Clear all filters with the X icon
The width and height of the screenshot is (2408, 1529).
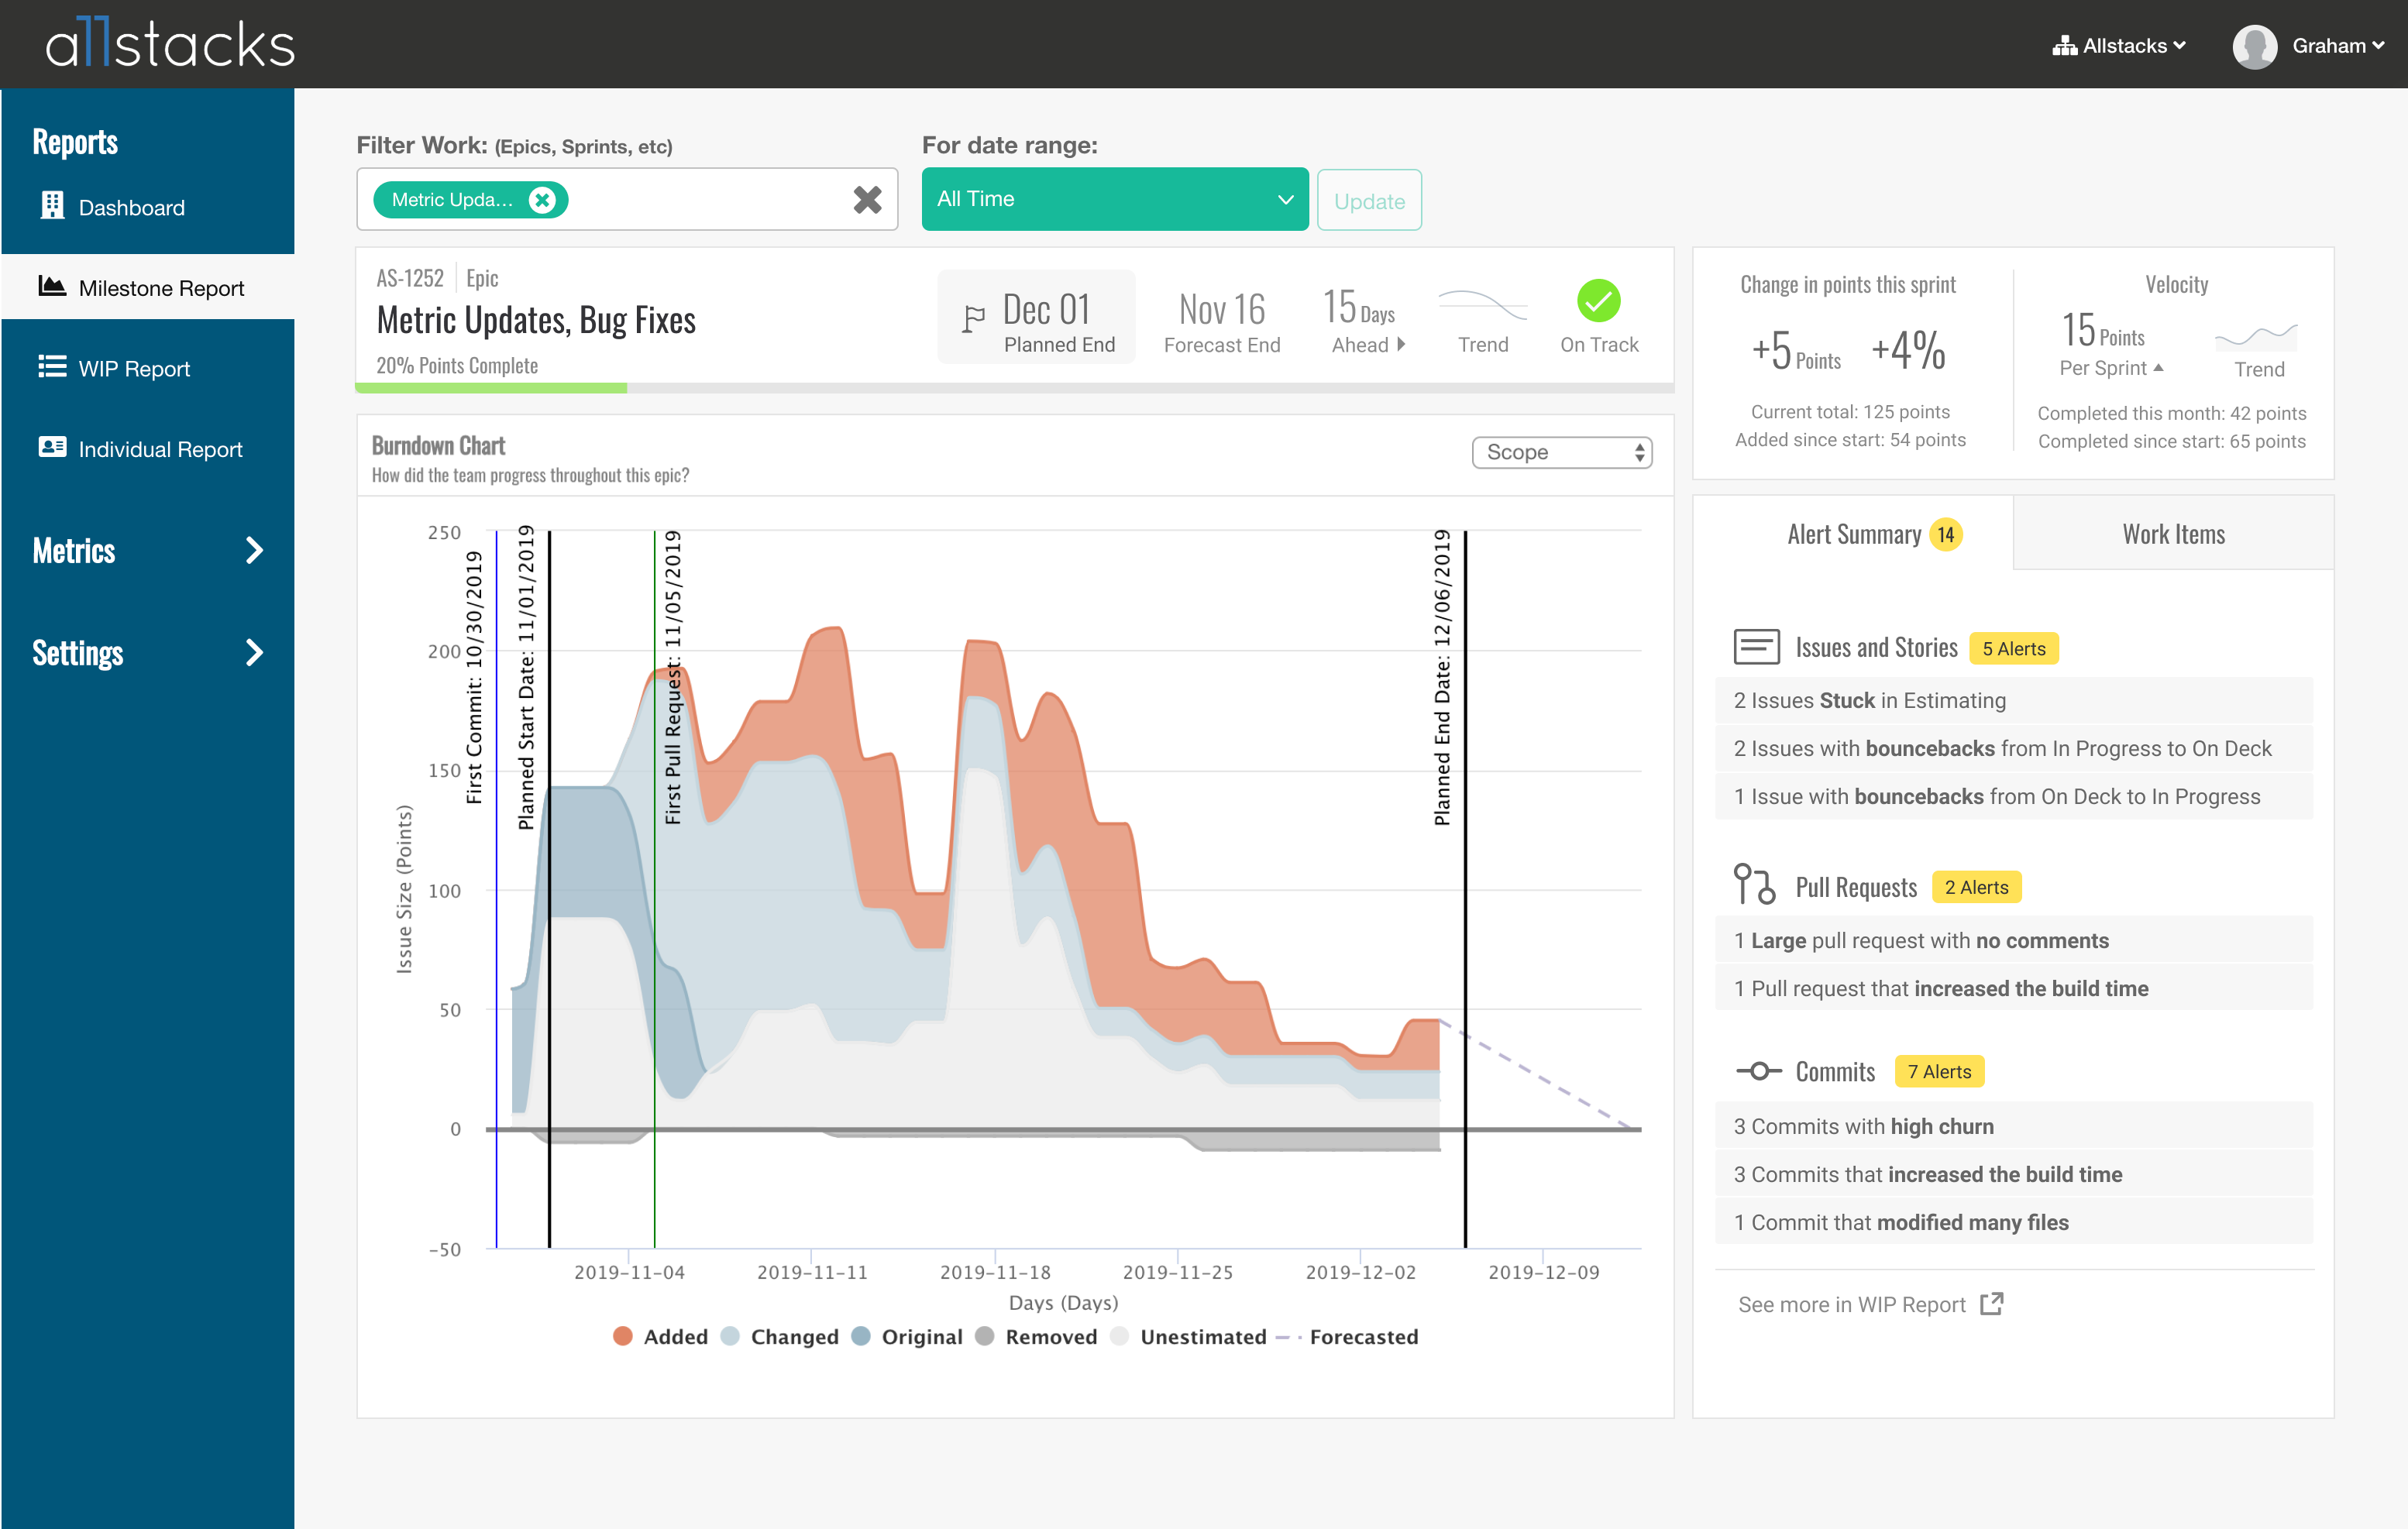[867, 200]
